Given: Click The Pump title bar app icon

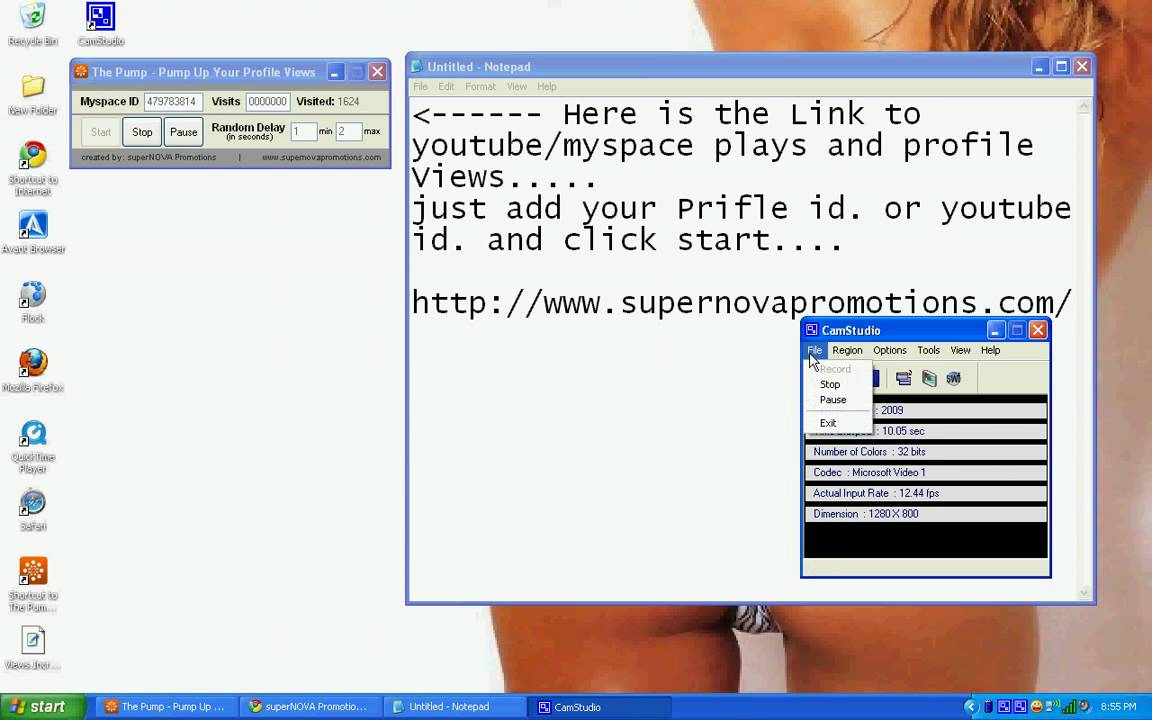Looking at the screenshot, I should tap(81, 71).
